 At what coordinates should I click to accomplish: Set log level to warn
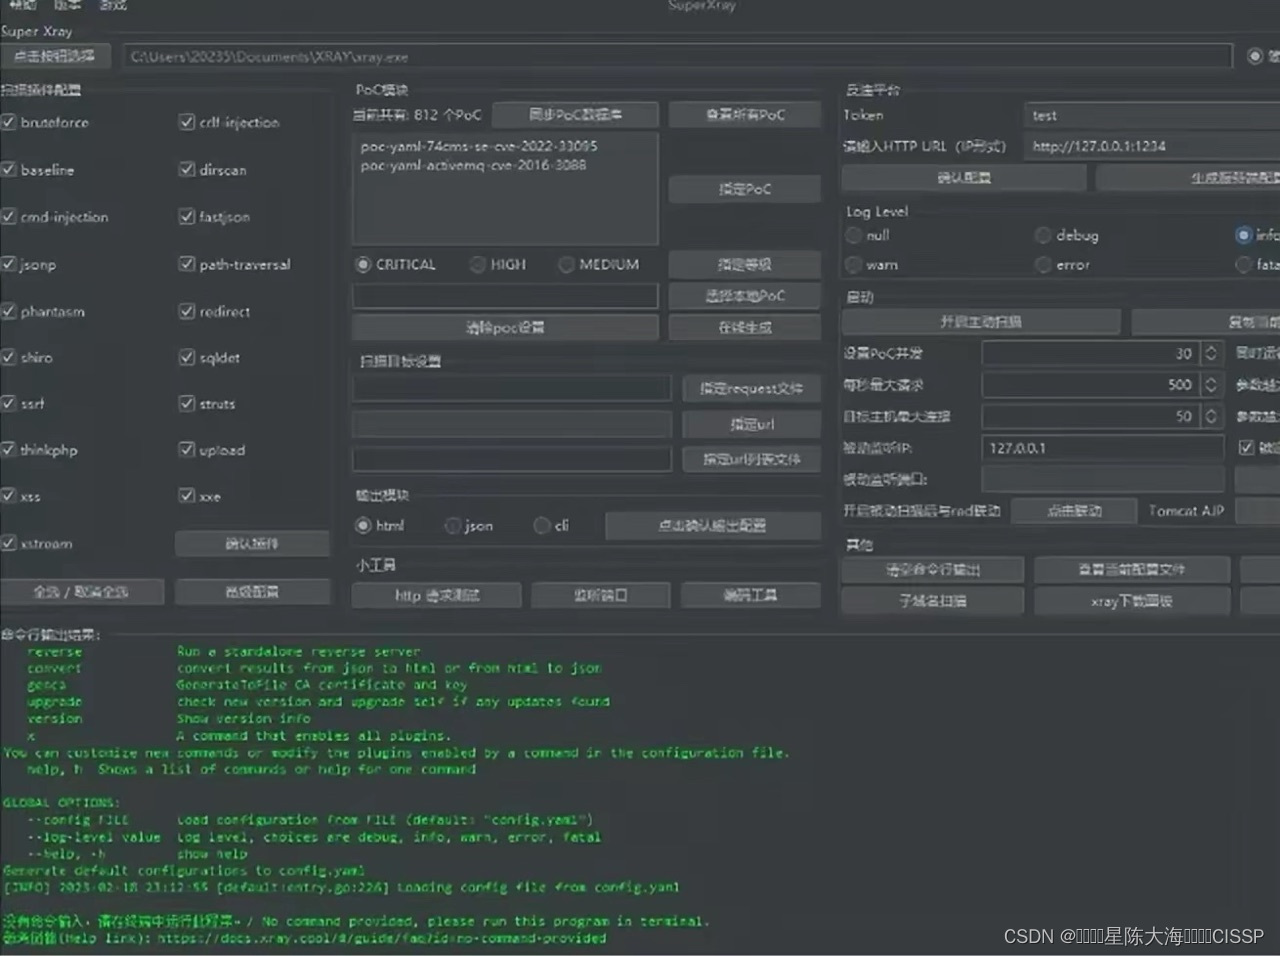pos(853,265)
